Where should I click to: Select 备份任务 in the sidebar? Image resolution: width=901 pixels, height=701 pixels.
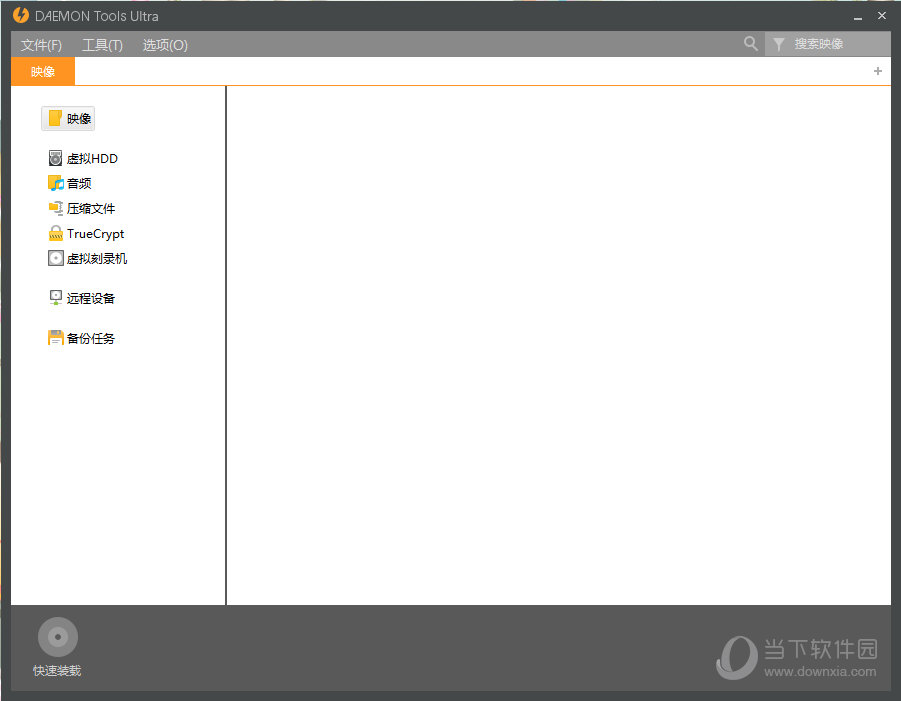point(91,338)
